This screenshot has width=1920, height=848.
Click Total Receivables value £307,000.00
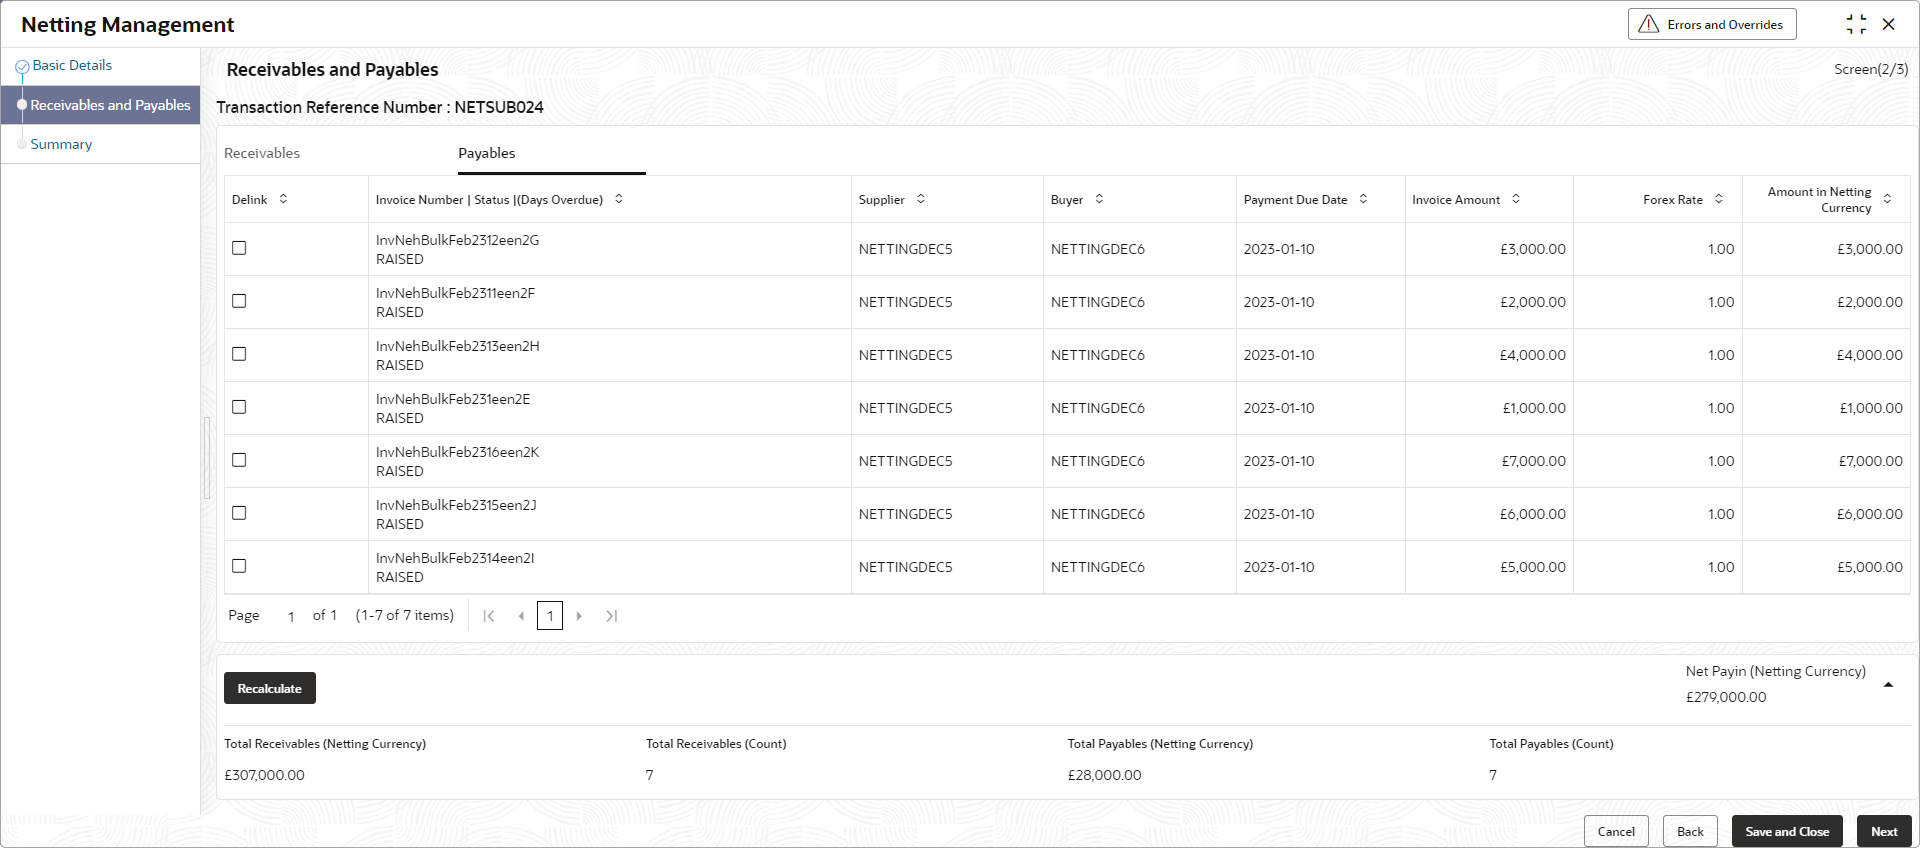[x=264, y=775]
